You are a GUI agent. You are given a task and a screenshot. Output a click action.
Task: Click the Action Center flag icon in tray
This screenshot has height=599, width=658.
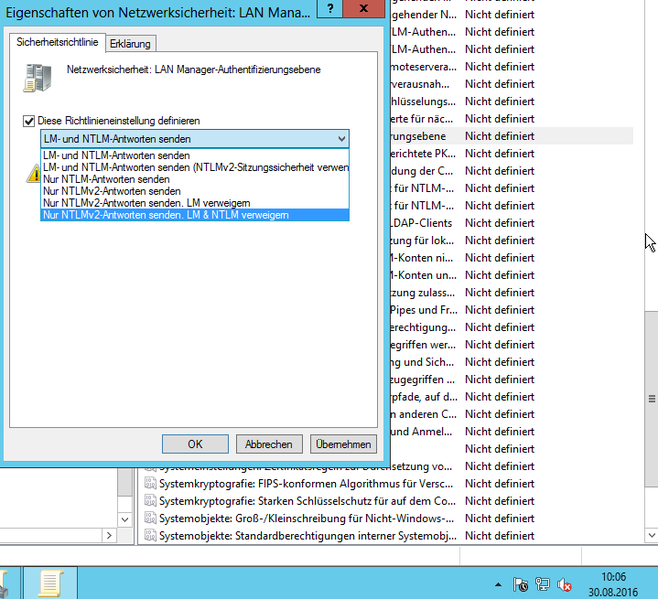tap(521, 585)
